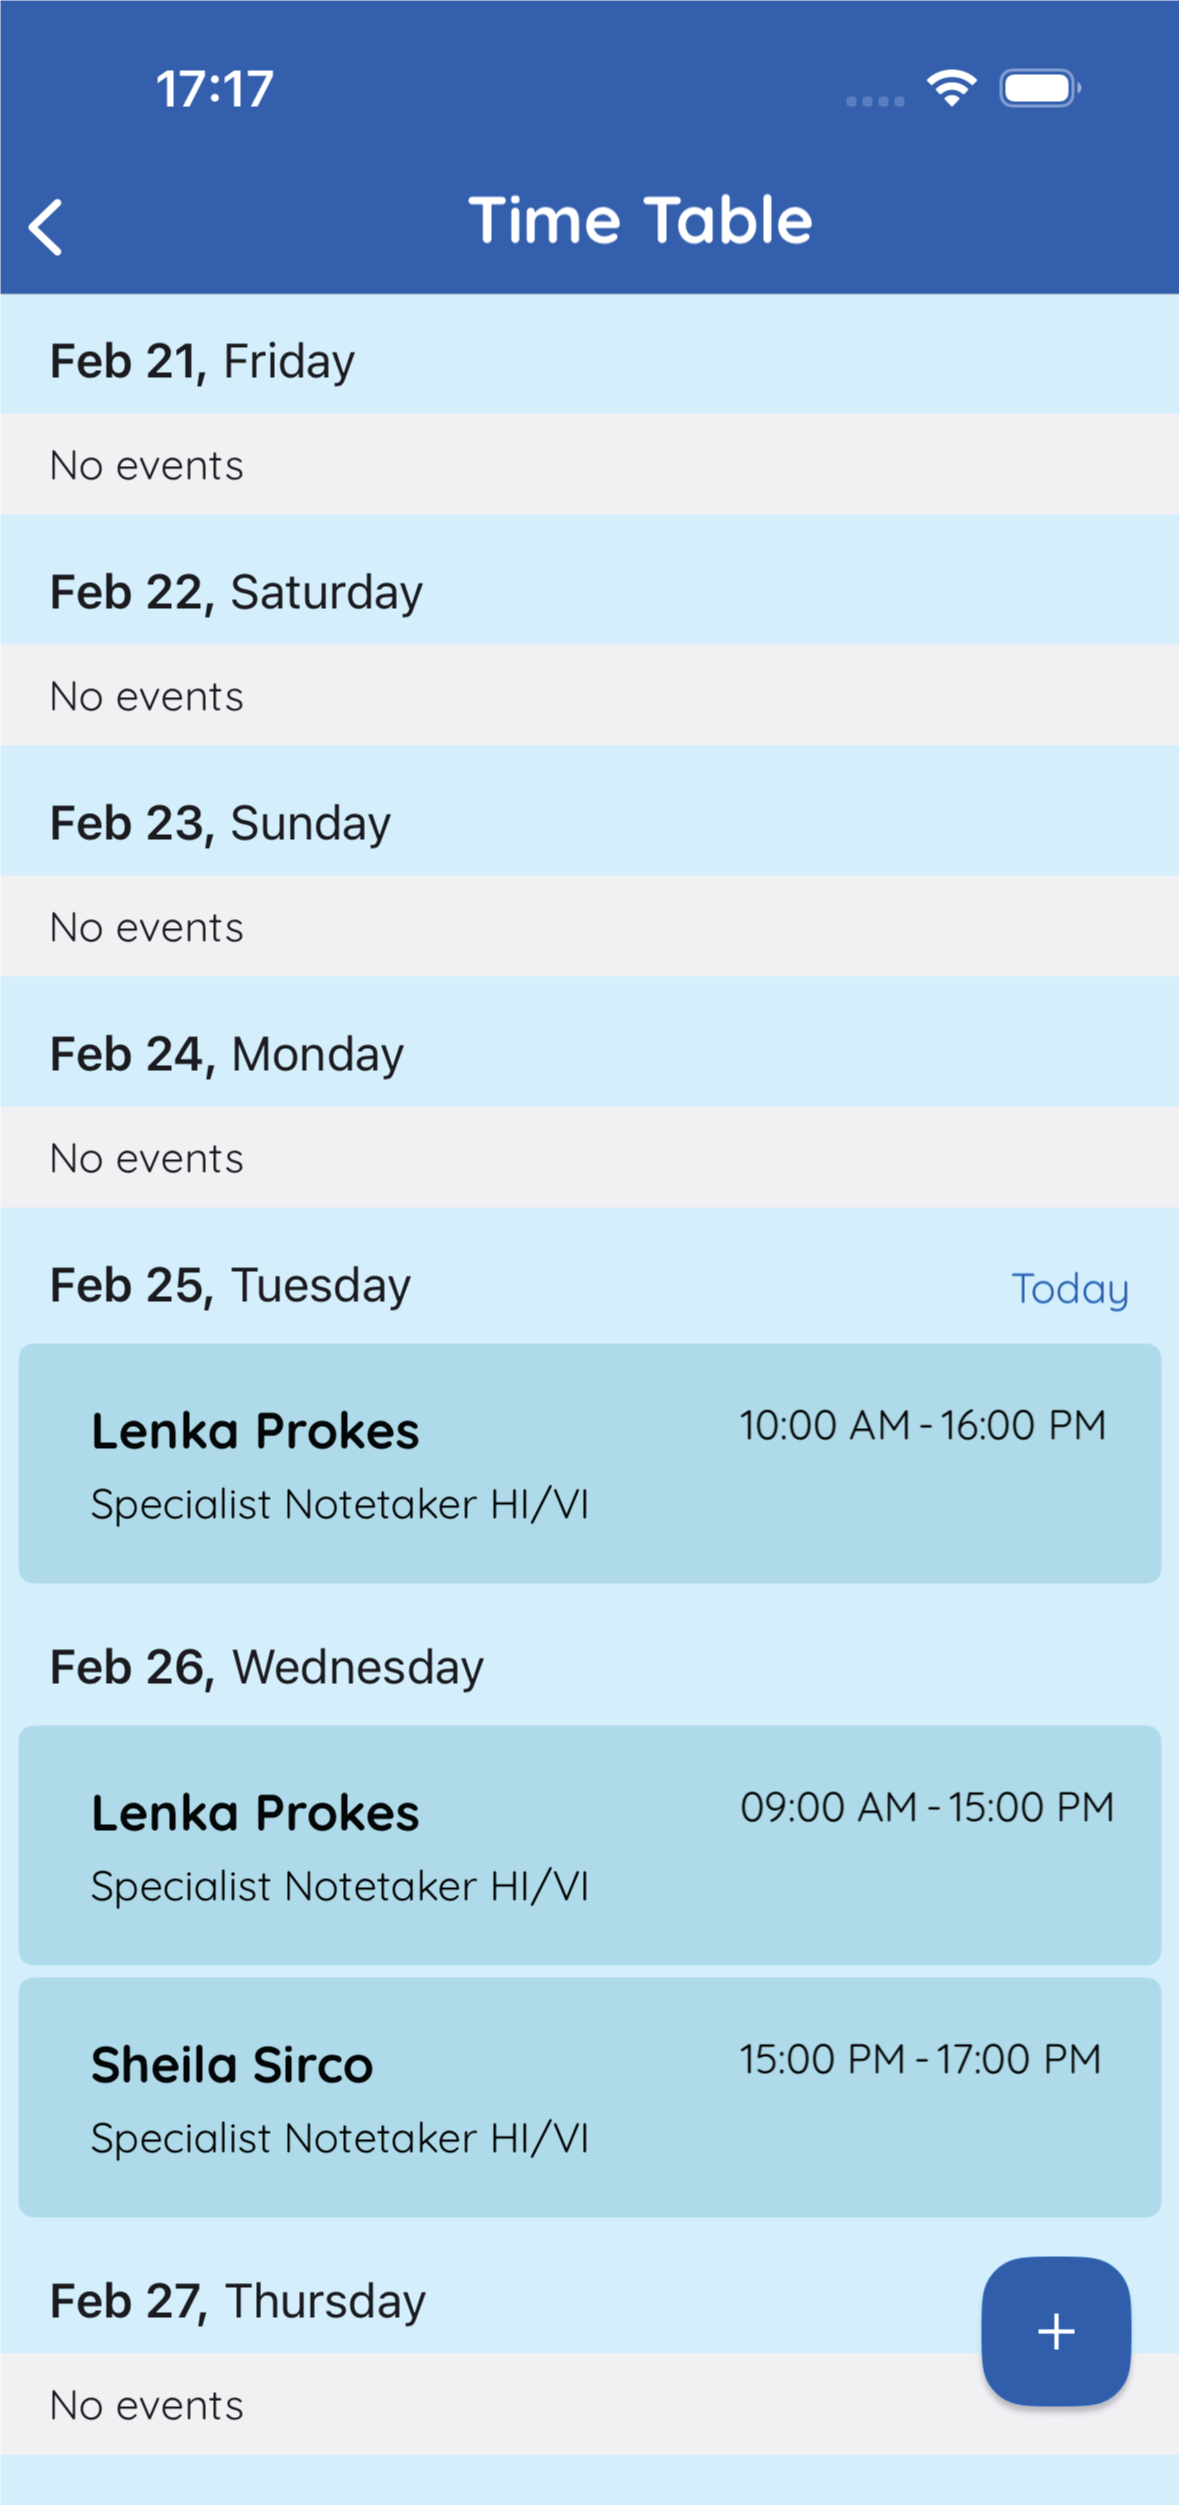Open the Sheila Sirco event card

(x=589, y=2097)
